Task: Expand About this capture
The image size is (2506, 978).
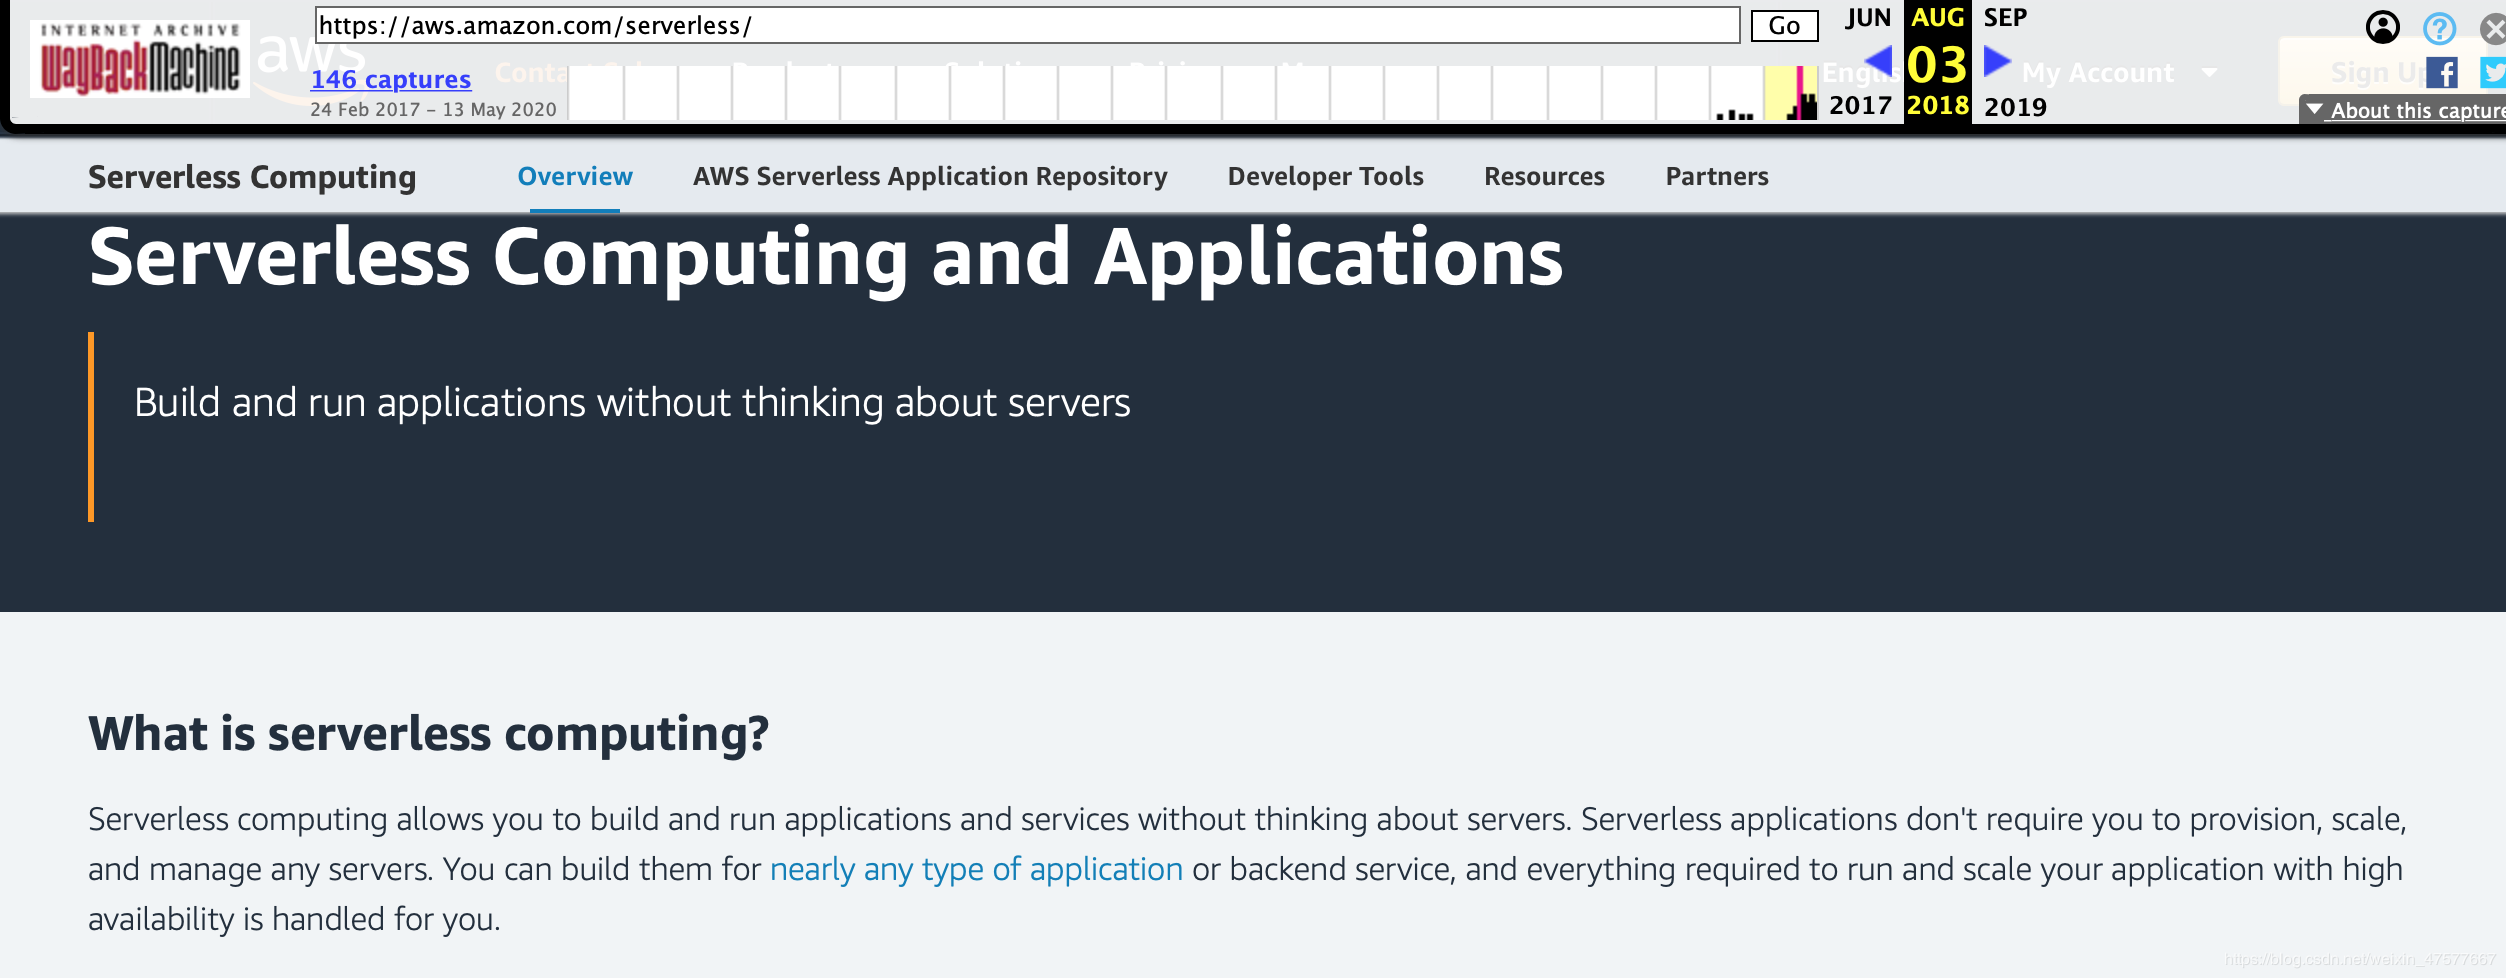Action: pyautogui.click(x=2405, y=110)
